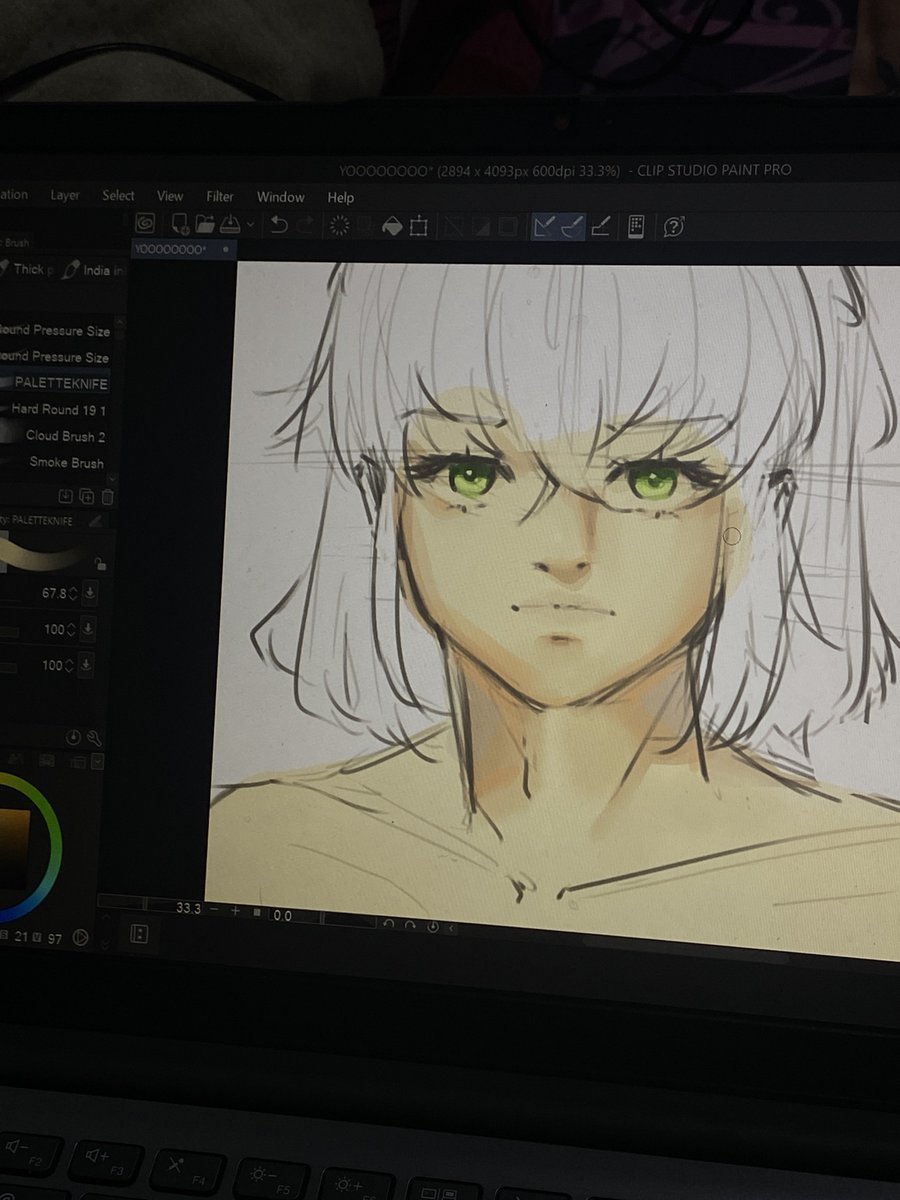Click the rotation angle 0.0 field
Image resolution: width=900 pixels, height=1200 pixels.
tap(283, 915)
